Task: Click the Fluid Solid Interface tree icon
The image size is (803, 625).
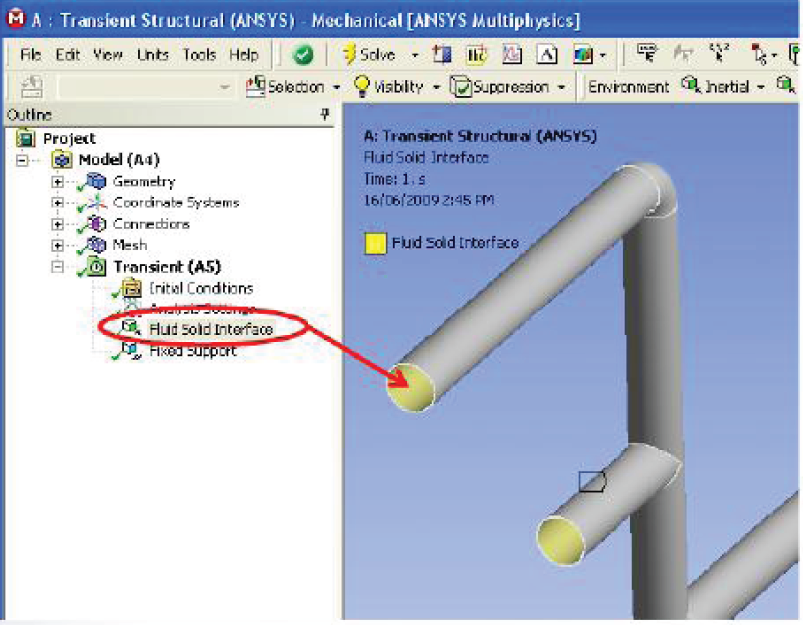Action: 131,328
